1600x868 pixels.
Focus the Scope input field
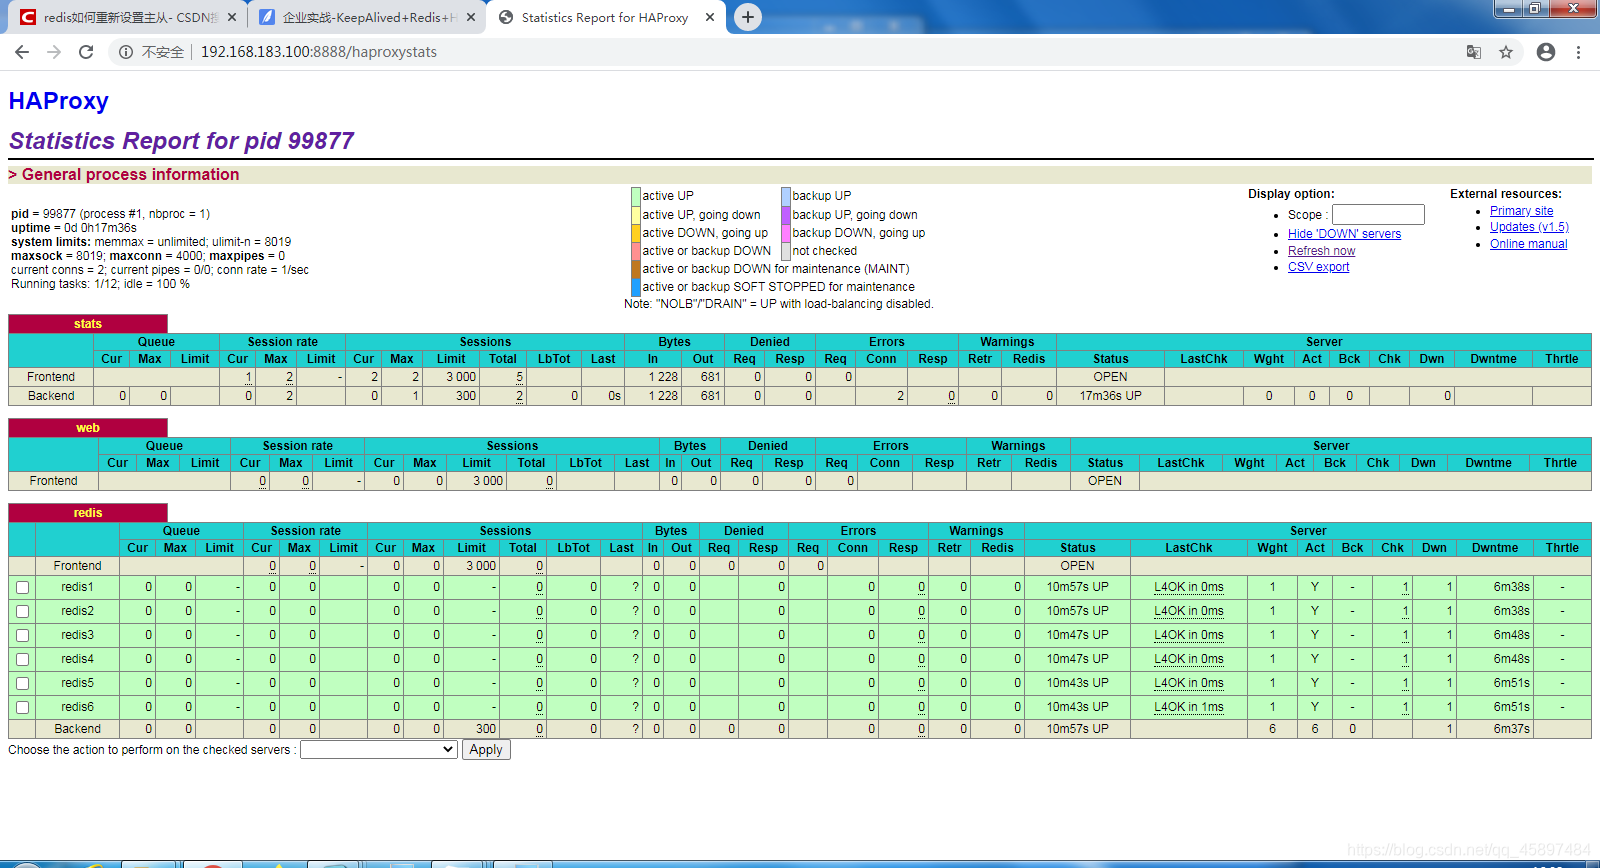1378,214
